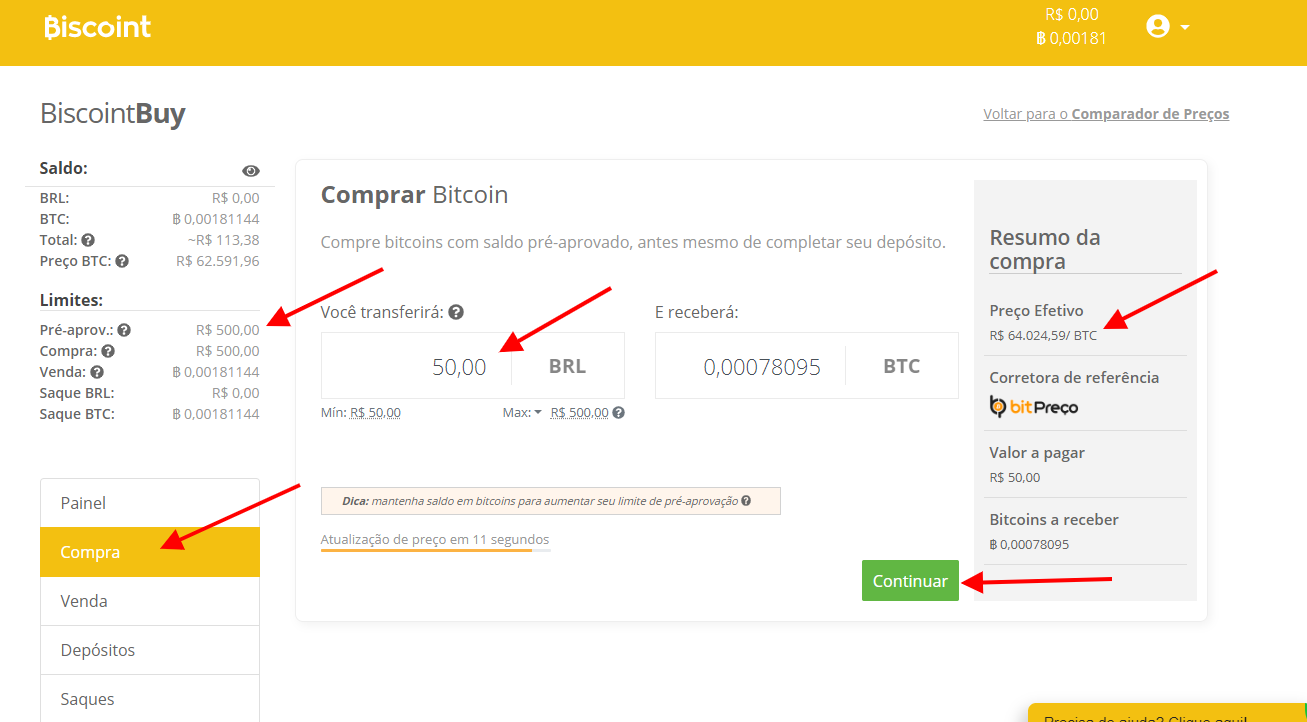The image size is (1307, 722).
Task: Click help icon beside Venda limit
Action: [x=97, y=372]
